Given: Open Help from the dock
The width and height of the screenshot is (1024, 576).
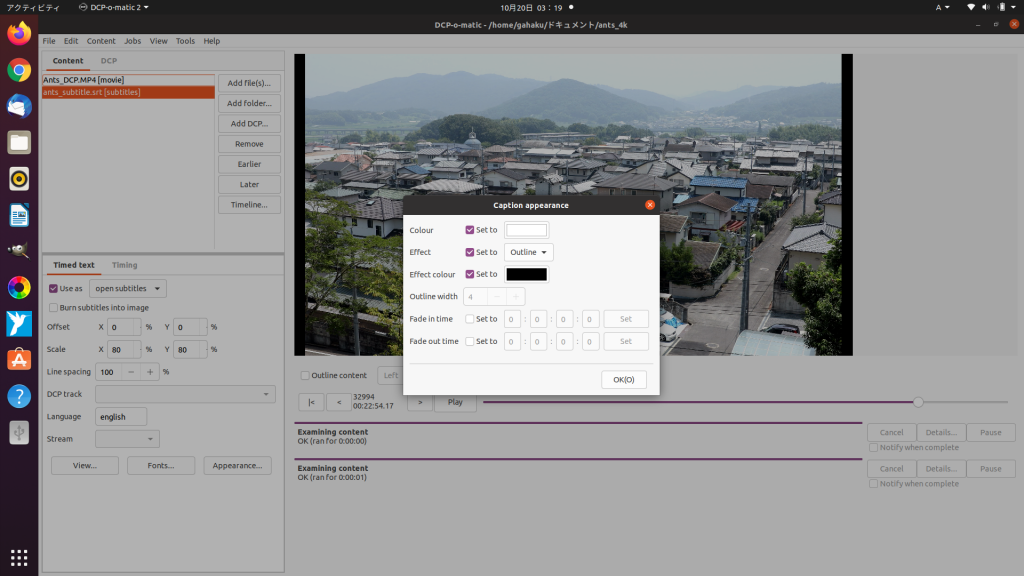Looking at the screenshot, I should 19,396.
